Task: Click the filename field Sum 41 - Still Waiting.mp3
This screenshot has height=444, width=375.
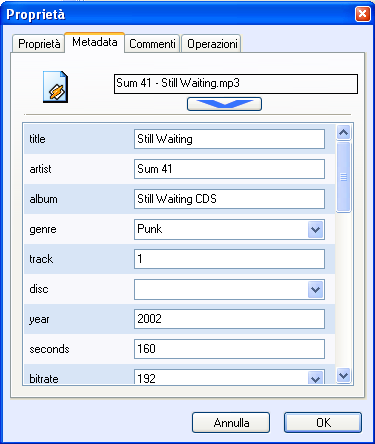Action: pos(236,84)
